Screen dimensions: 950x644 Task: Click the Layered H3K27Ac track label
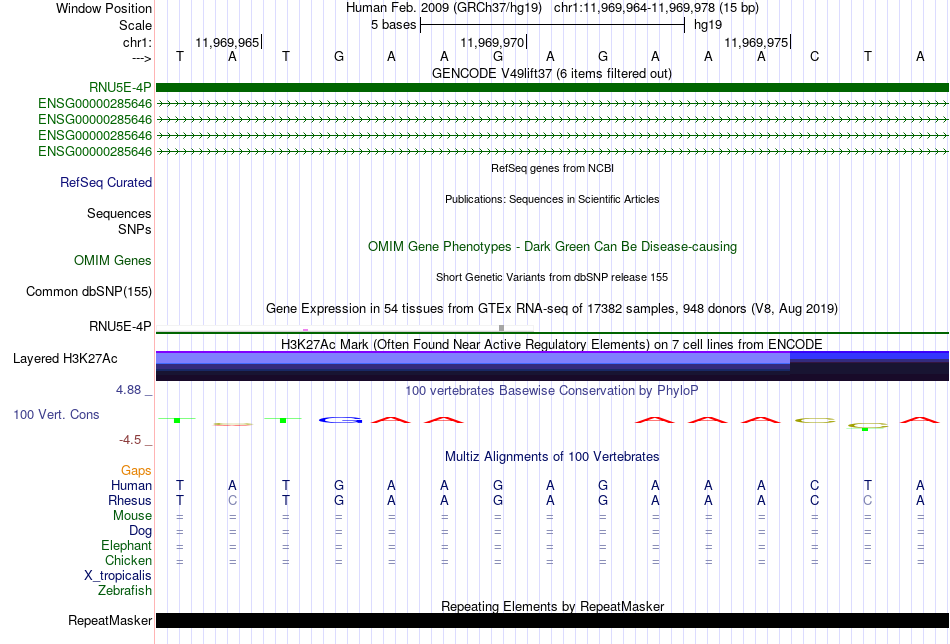pyautogui.click(x=65, y=359)
